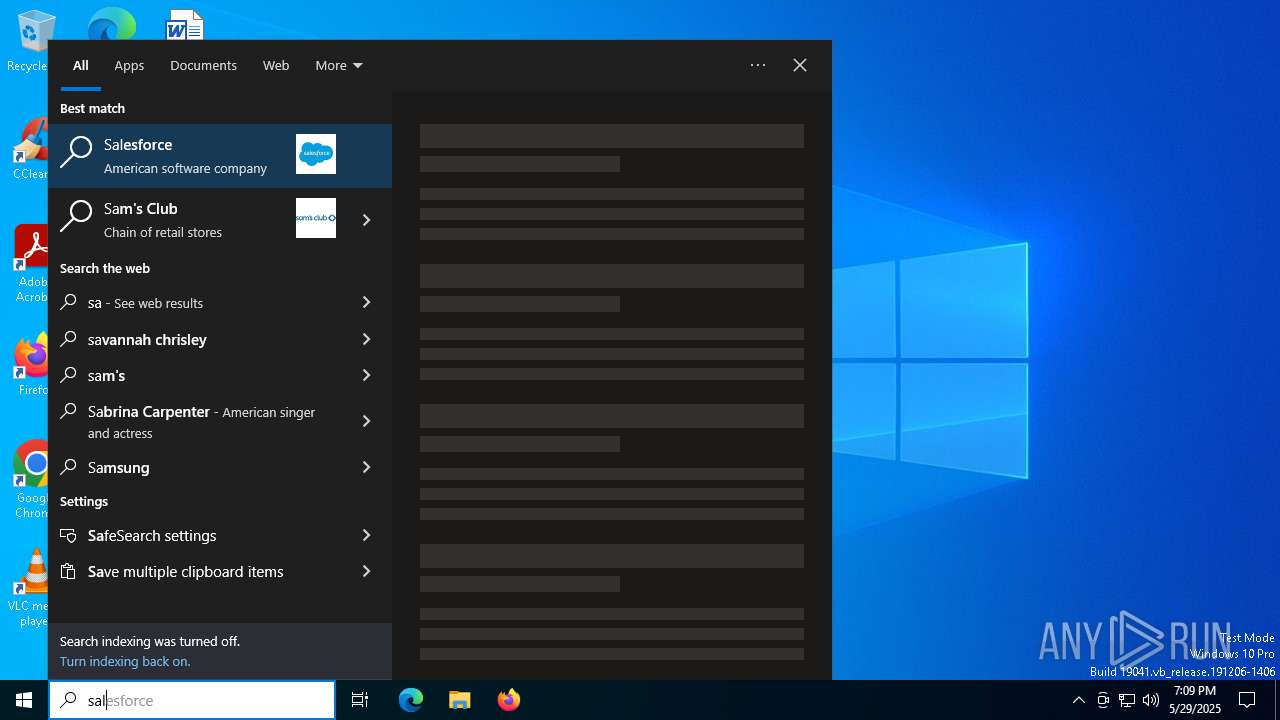Click the search icon beside Salesforce result

click(x=76, y=152)
